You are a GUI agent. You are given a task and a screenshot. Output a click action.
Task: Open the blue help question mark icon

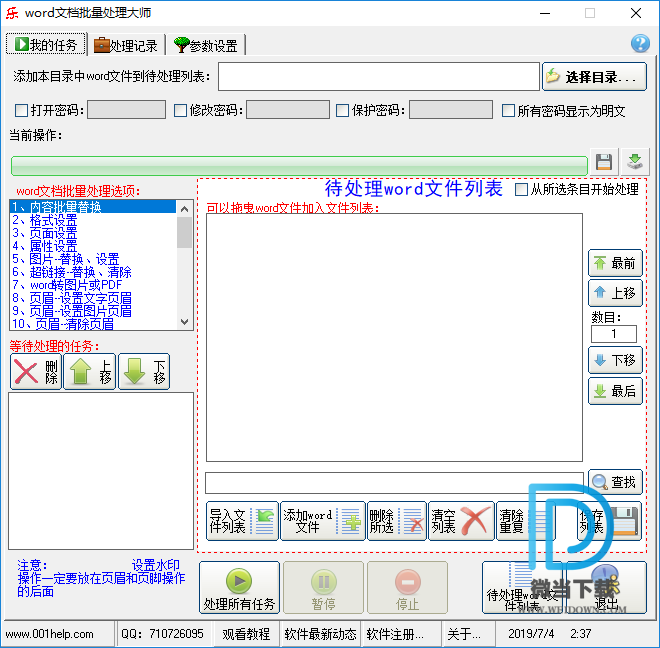pos(640,44)
